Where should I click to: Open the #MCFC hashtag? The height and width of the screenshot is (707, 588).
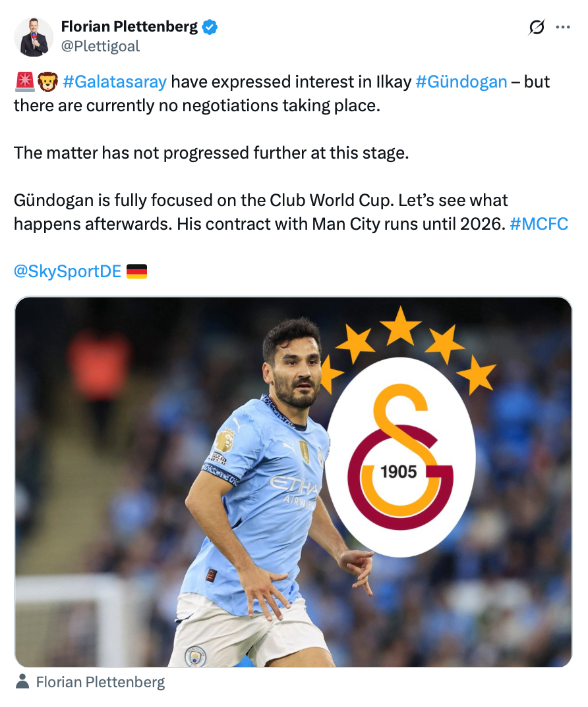[538, 224]
